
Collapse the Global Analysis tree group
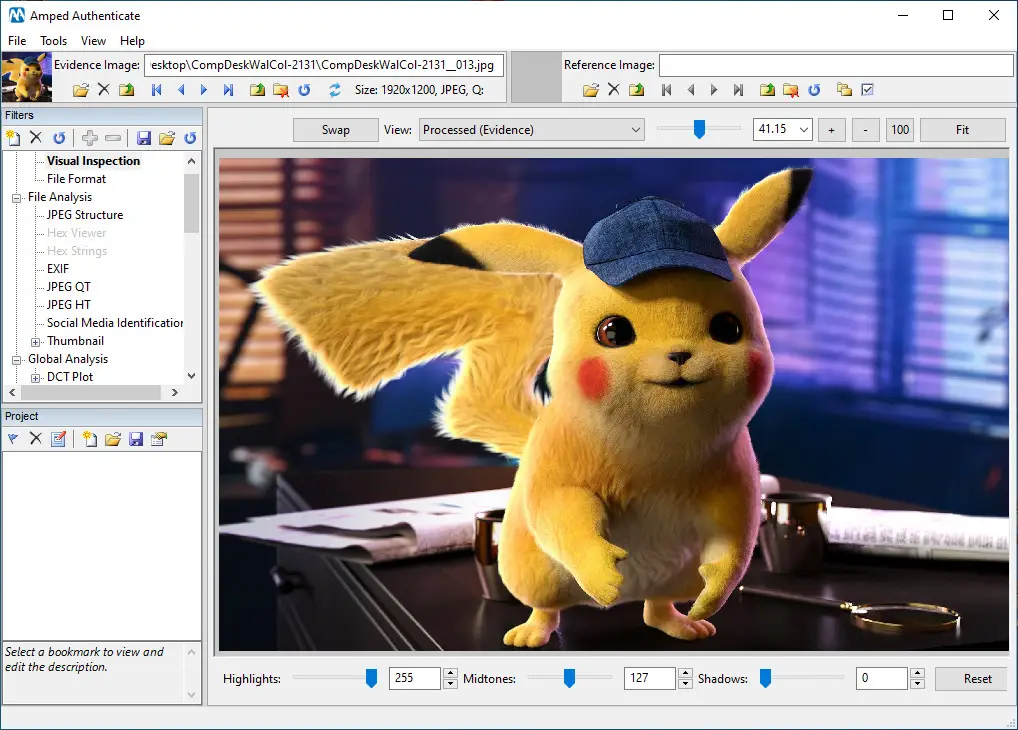pos(17,360)
